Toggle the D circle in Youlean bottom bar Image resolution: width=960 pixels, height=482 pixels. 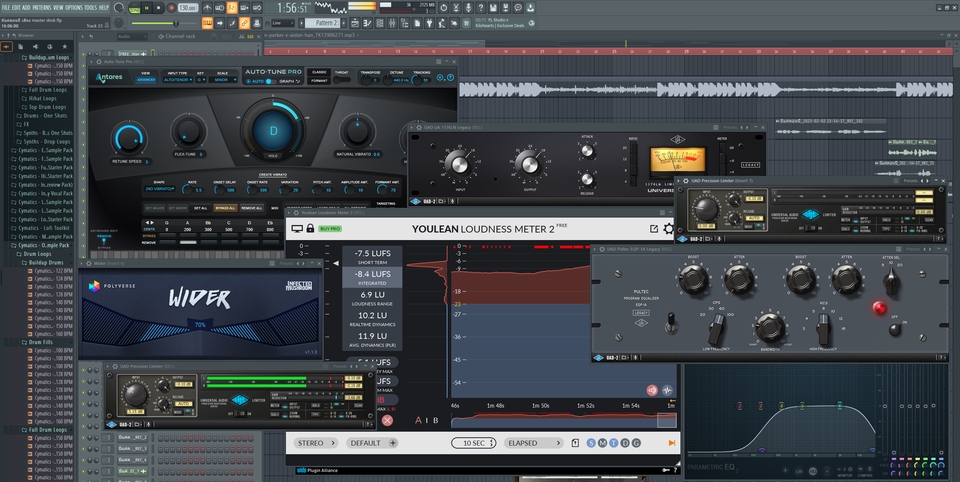click(625, 443)
